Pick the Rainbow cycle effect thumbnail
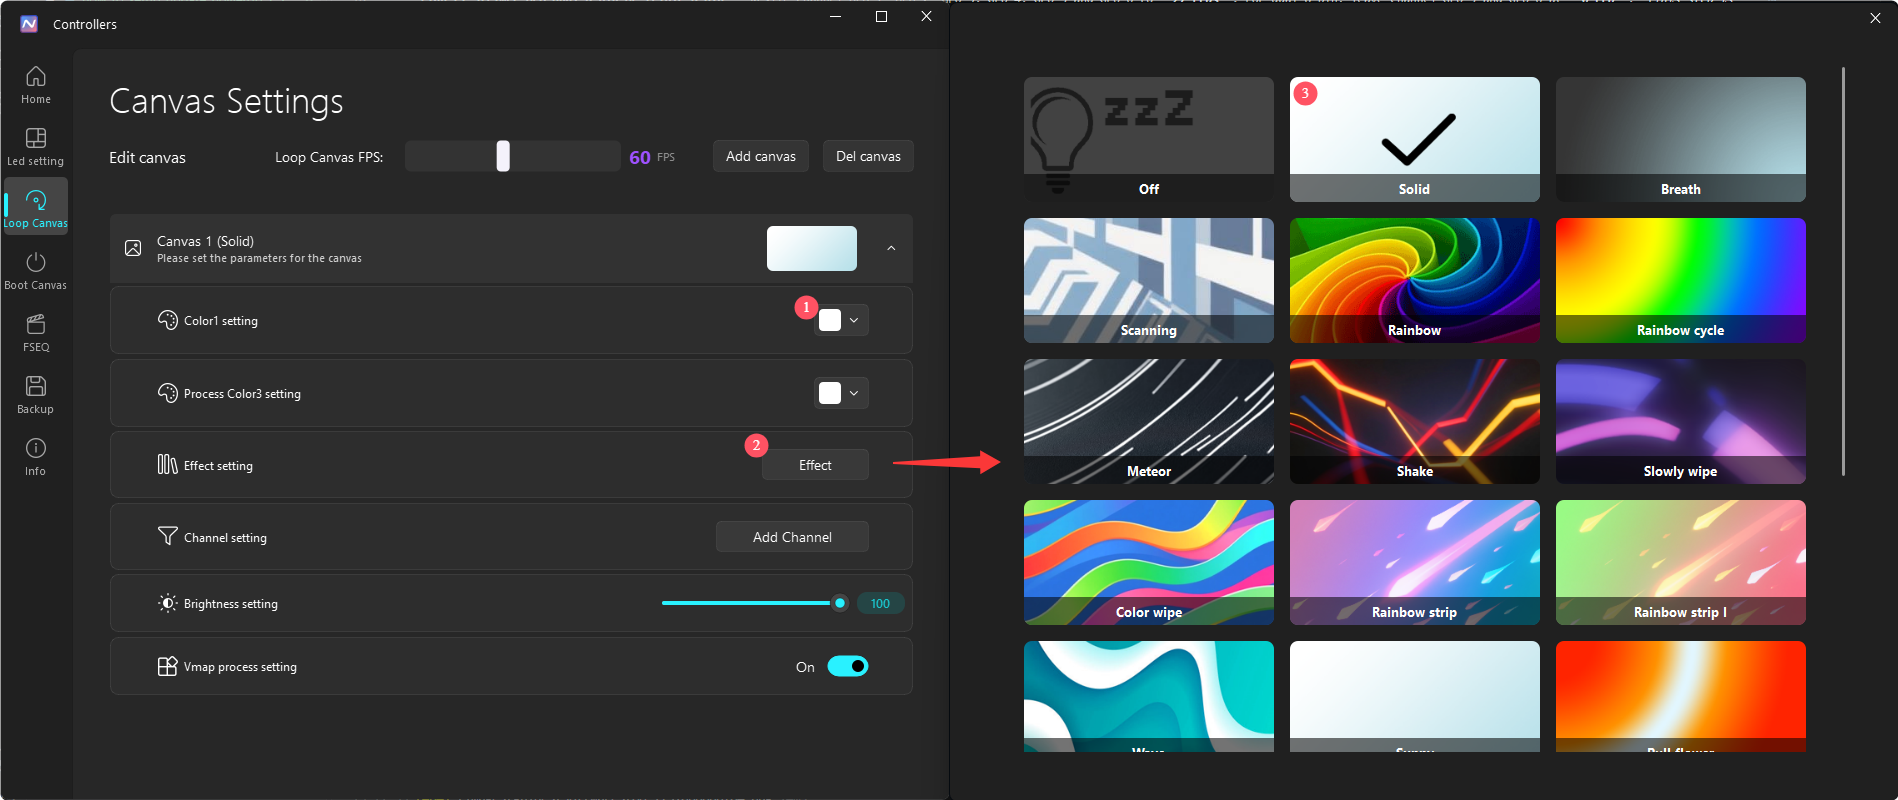The height and width of the screenshot is (800, 1898). (1681, 280)
